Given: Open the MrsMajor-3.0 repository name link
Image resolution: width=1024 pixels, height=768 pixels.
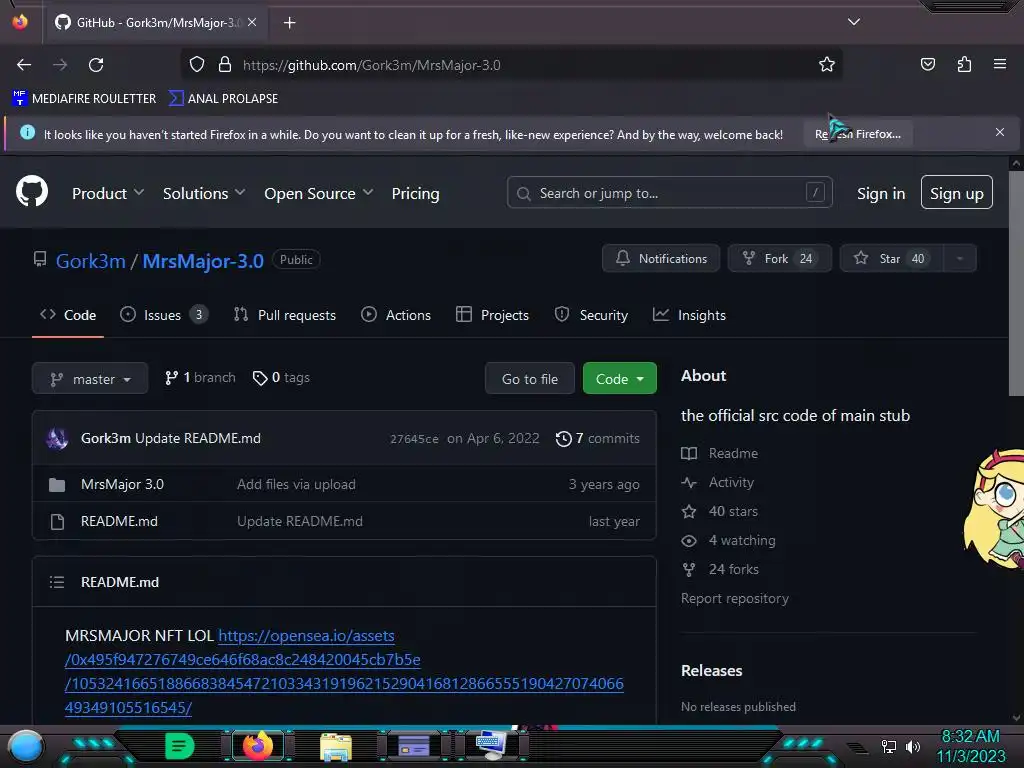Looking at the screenshot, I should pyautogui.click(x=203, y=261).
